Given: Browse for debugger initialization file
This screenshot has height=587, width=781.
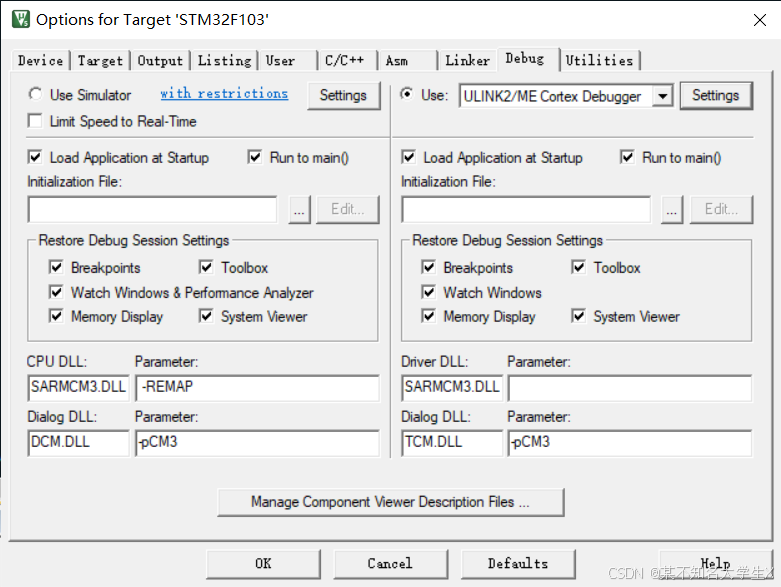Looking at the screenshot, I should 672,210.
